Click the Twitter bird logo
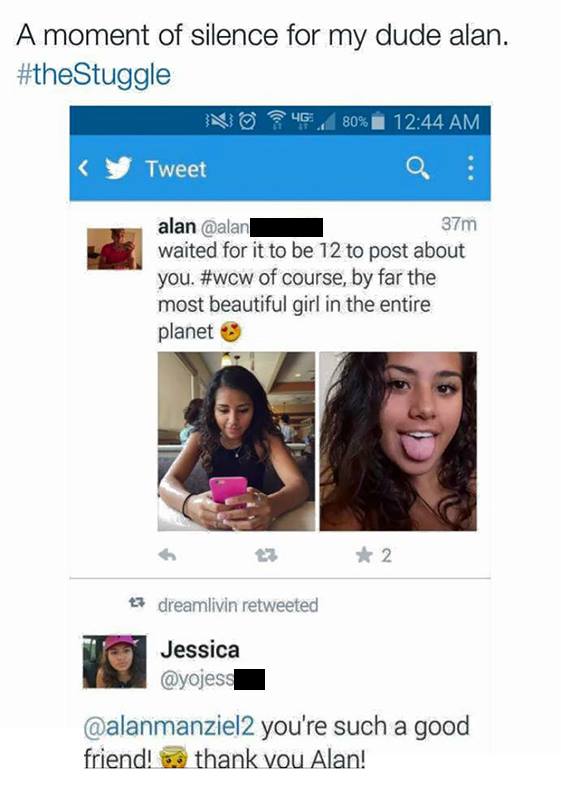The height and width of the screenshot is (800, 561). pyautogui.click(x=118, y=168)
